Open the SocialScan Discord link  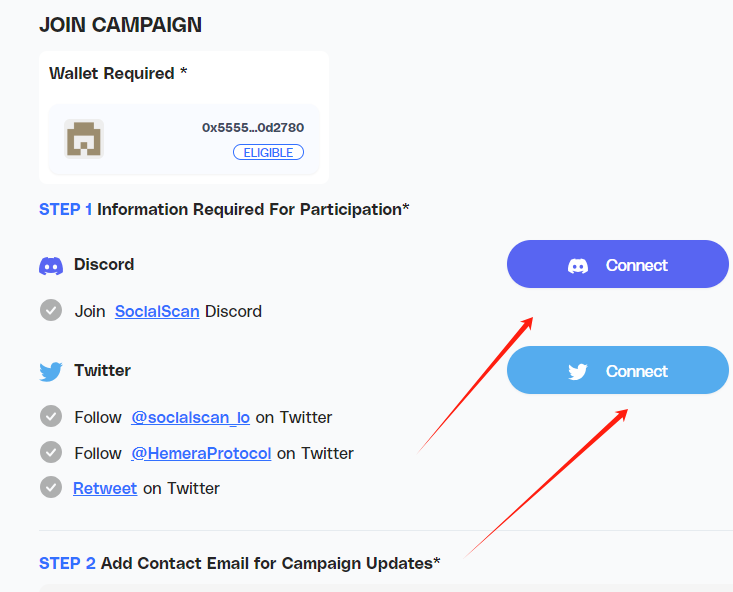158,311
